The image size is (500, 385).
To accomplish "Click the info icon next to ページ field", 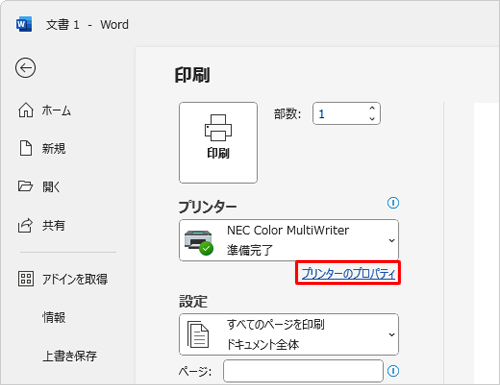I will [x=393, y=371].
